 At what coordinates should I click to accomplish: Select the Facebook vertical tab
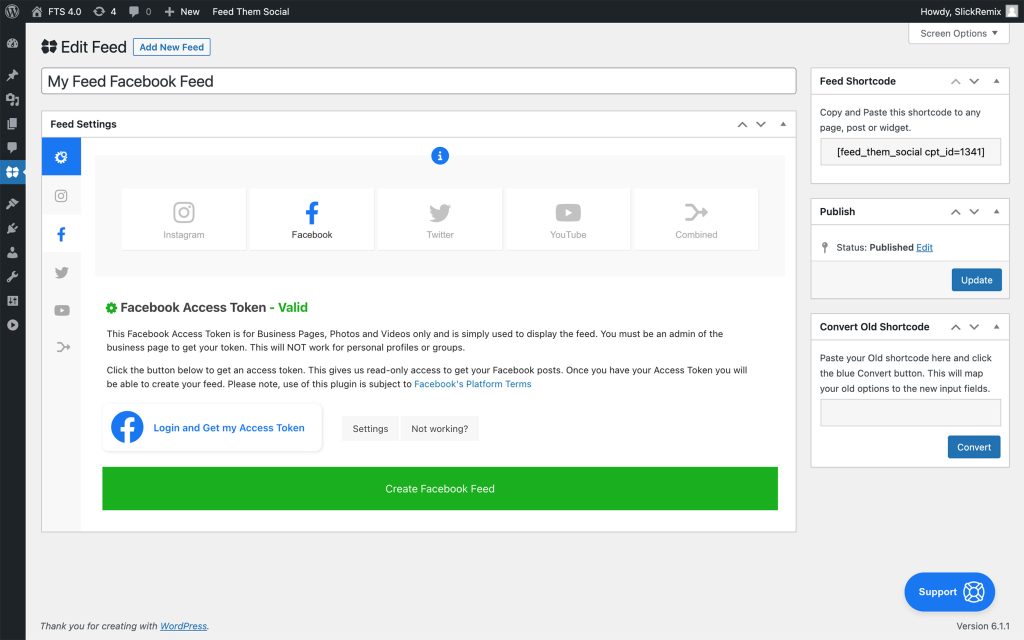tap(61, 234)
